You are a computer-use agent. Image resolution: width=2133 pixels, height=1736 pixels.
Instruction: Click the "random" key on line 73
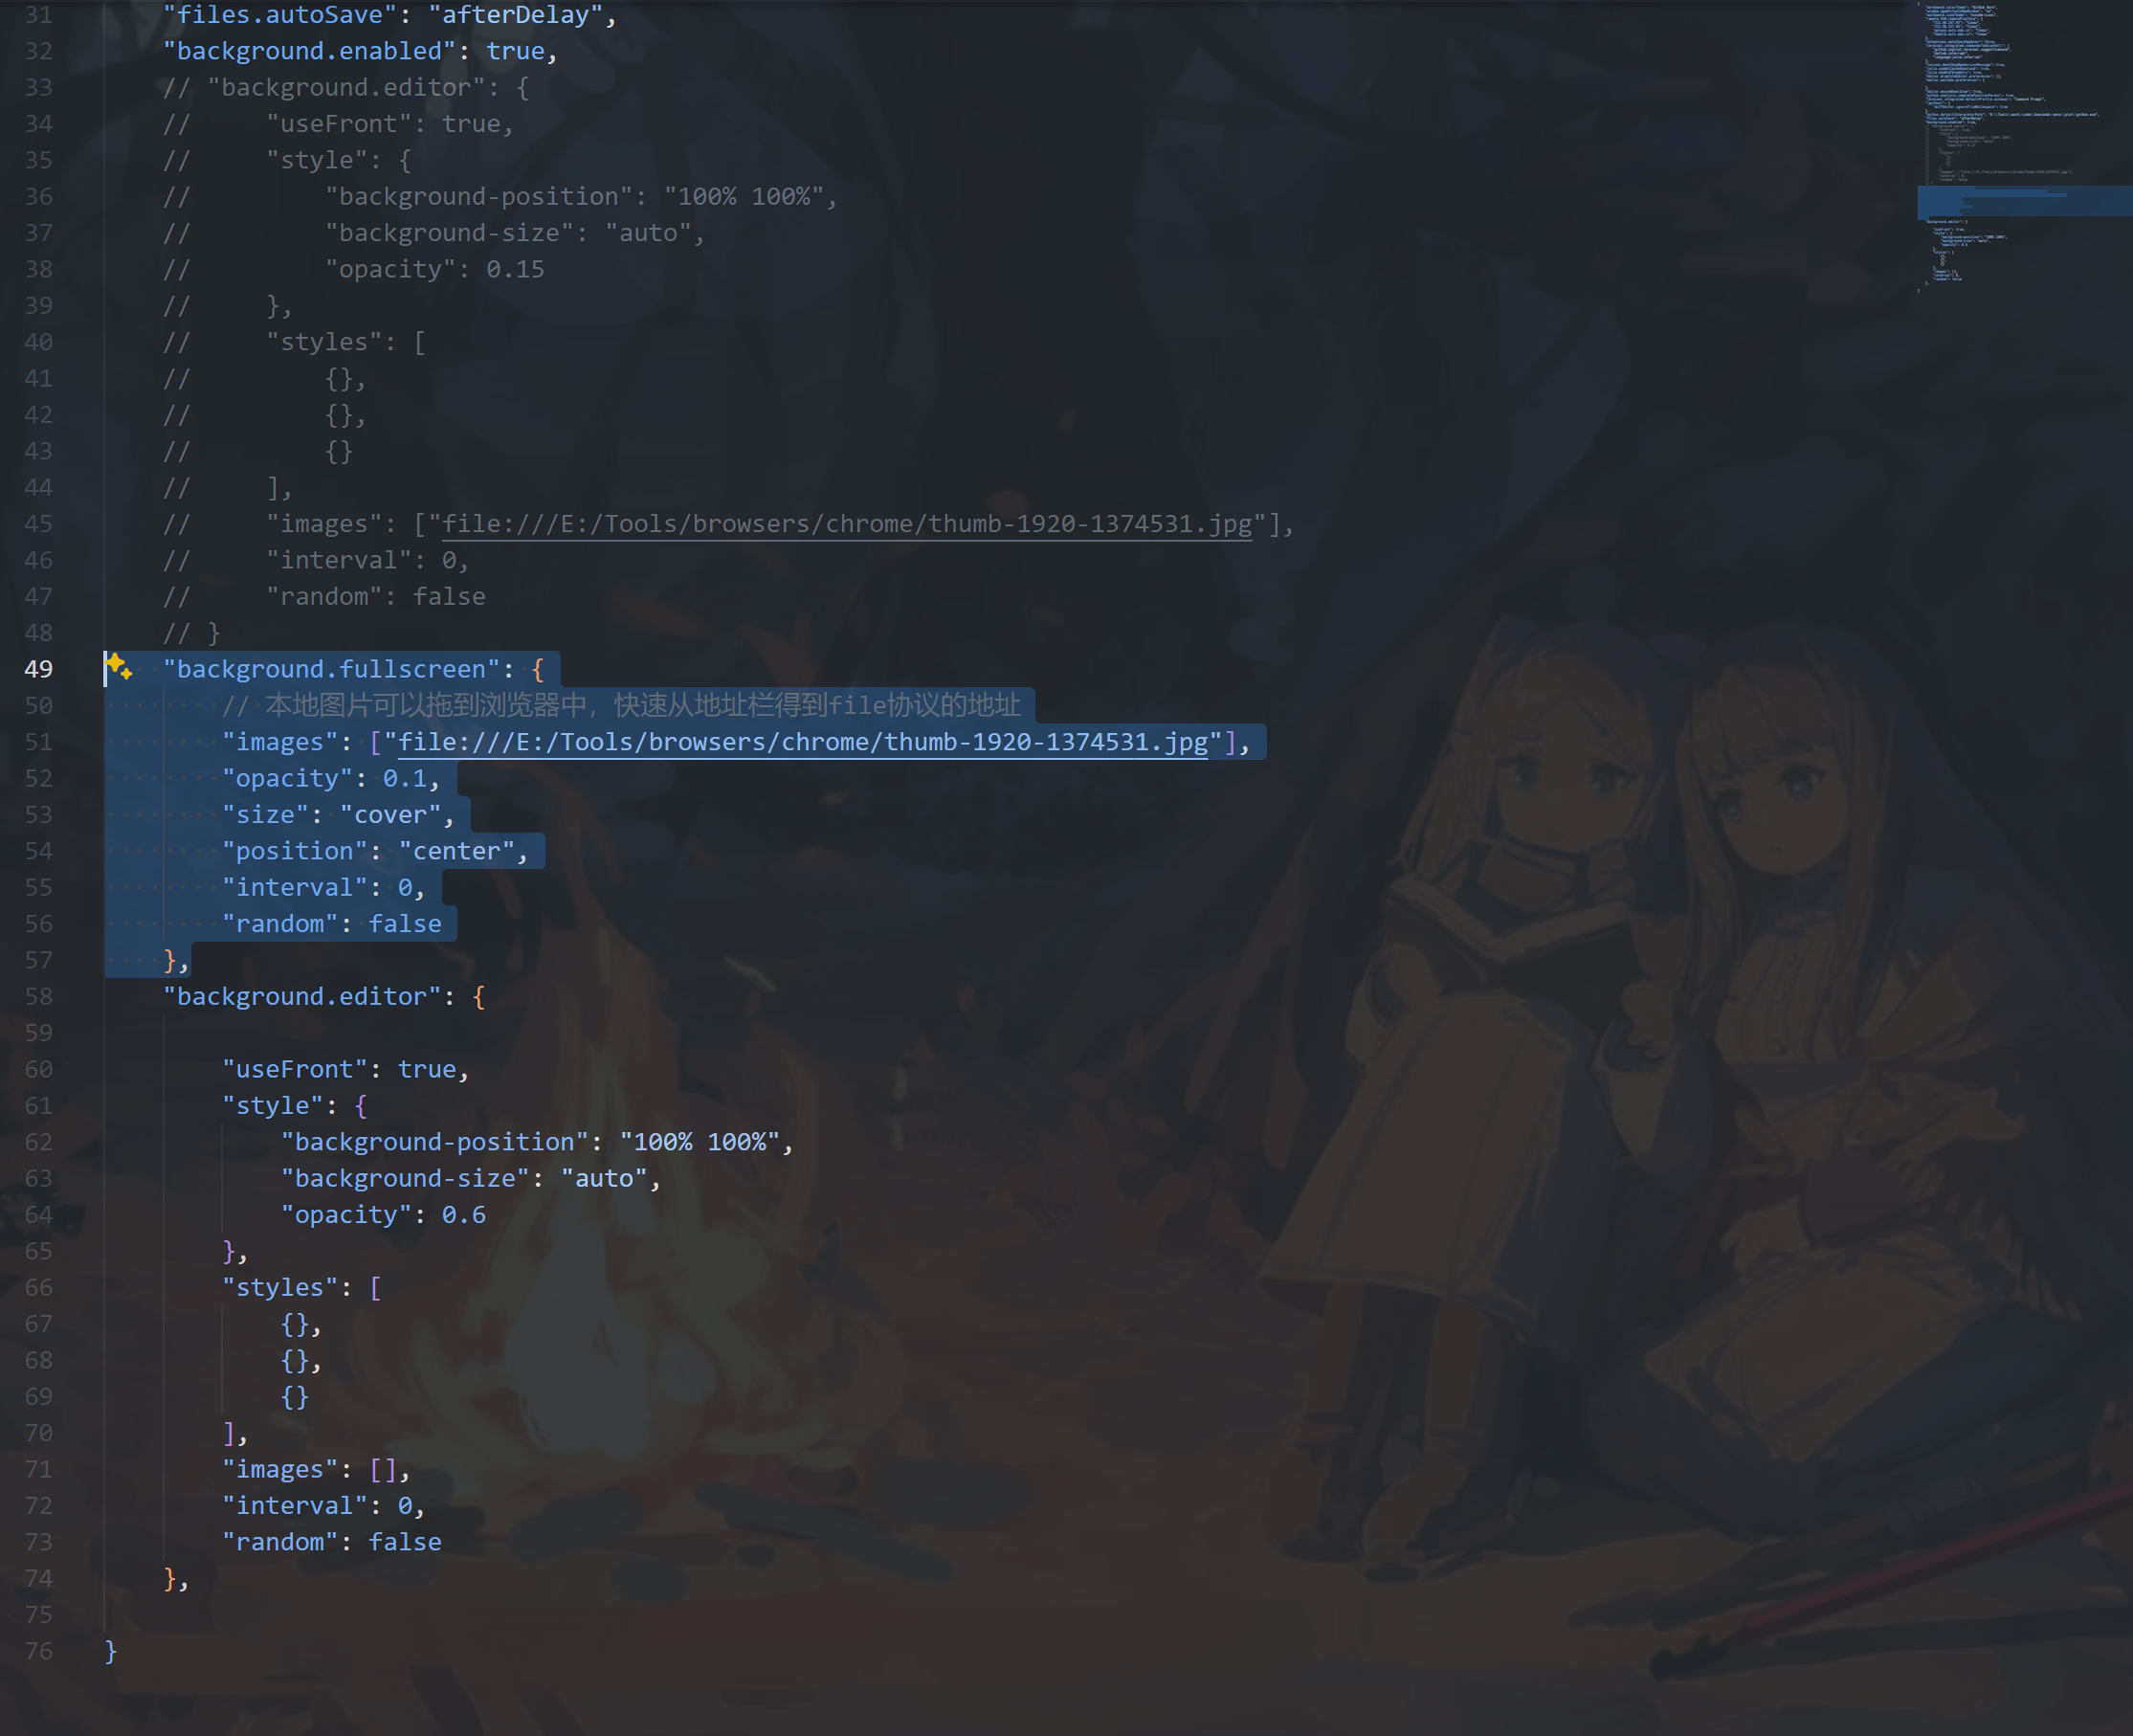pyautogui.click(x=281, y=1542)
